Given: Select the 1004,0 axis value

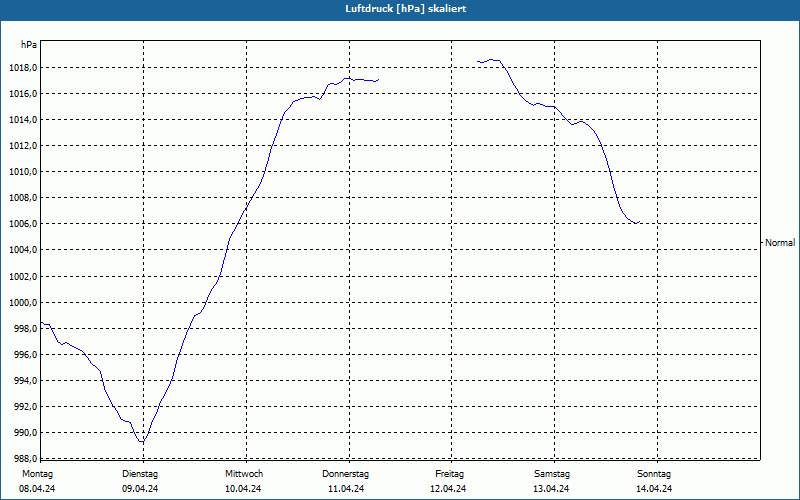Looking at the screenshot, I should (22, 250).
